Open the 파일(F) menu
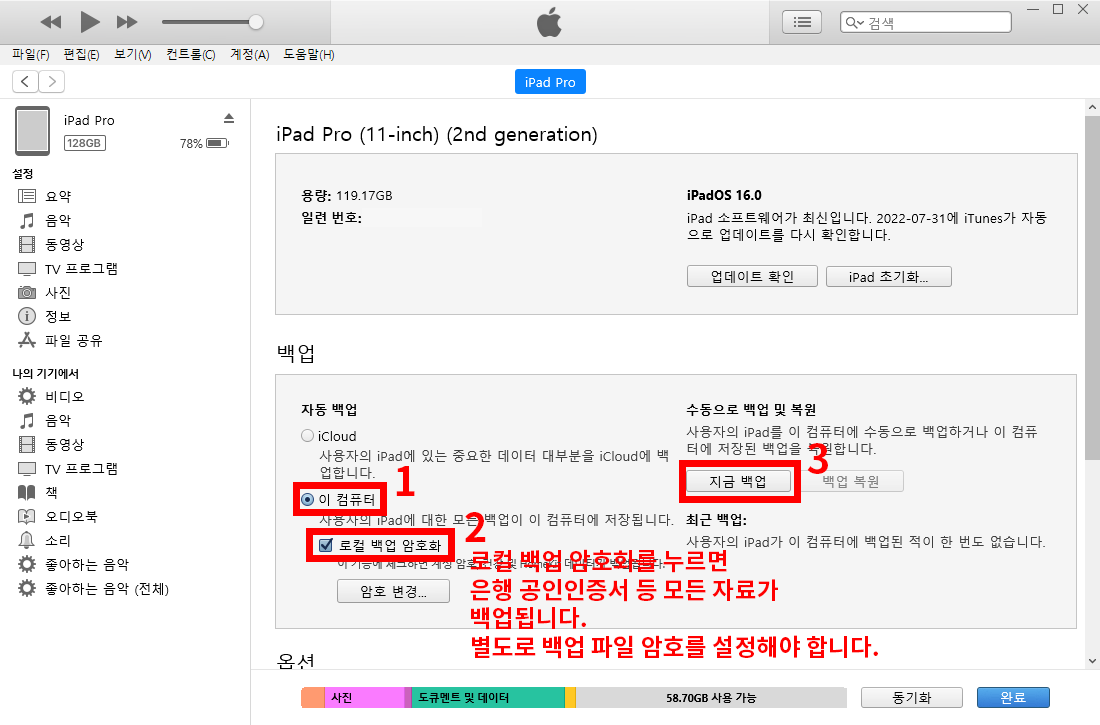 click(31, 54)
